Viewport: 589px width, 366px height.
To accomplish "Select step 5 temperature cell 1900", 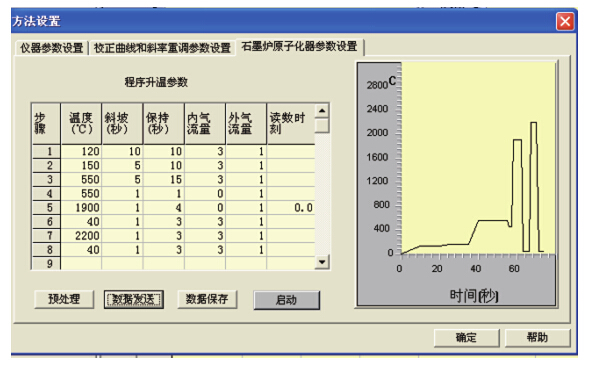I will click(x=82, y=208).
